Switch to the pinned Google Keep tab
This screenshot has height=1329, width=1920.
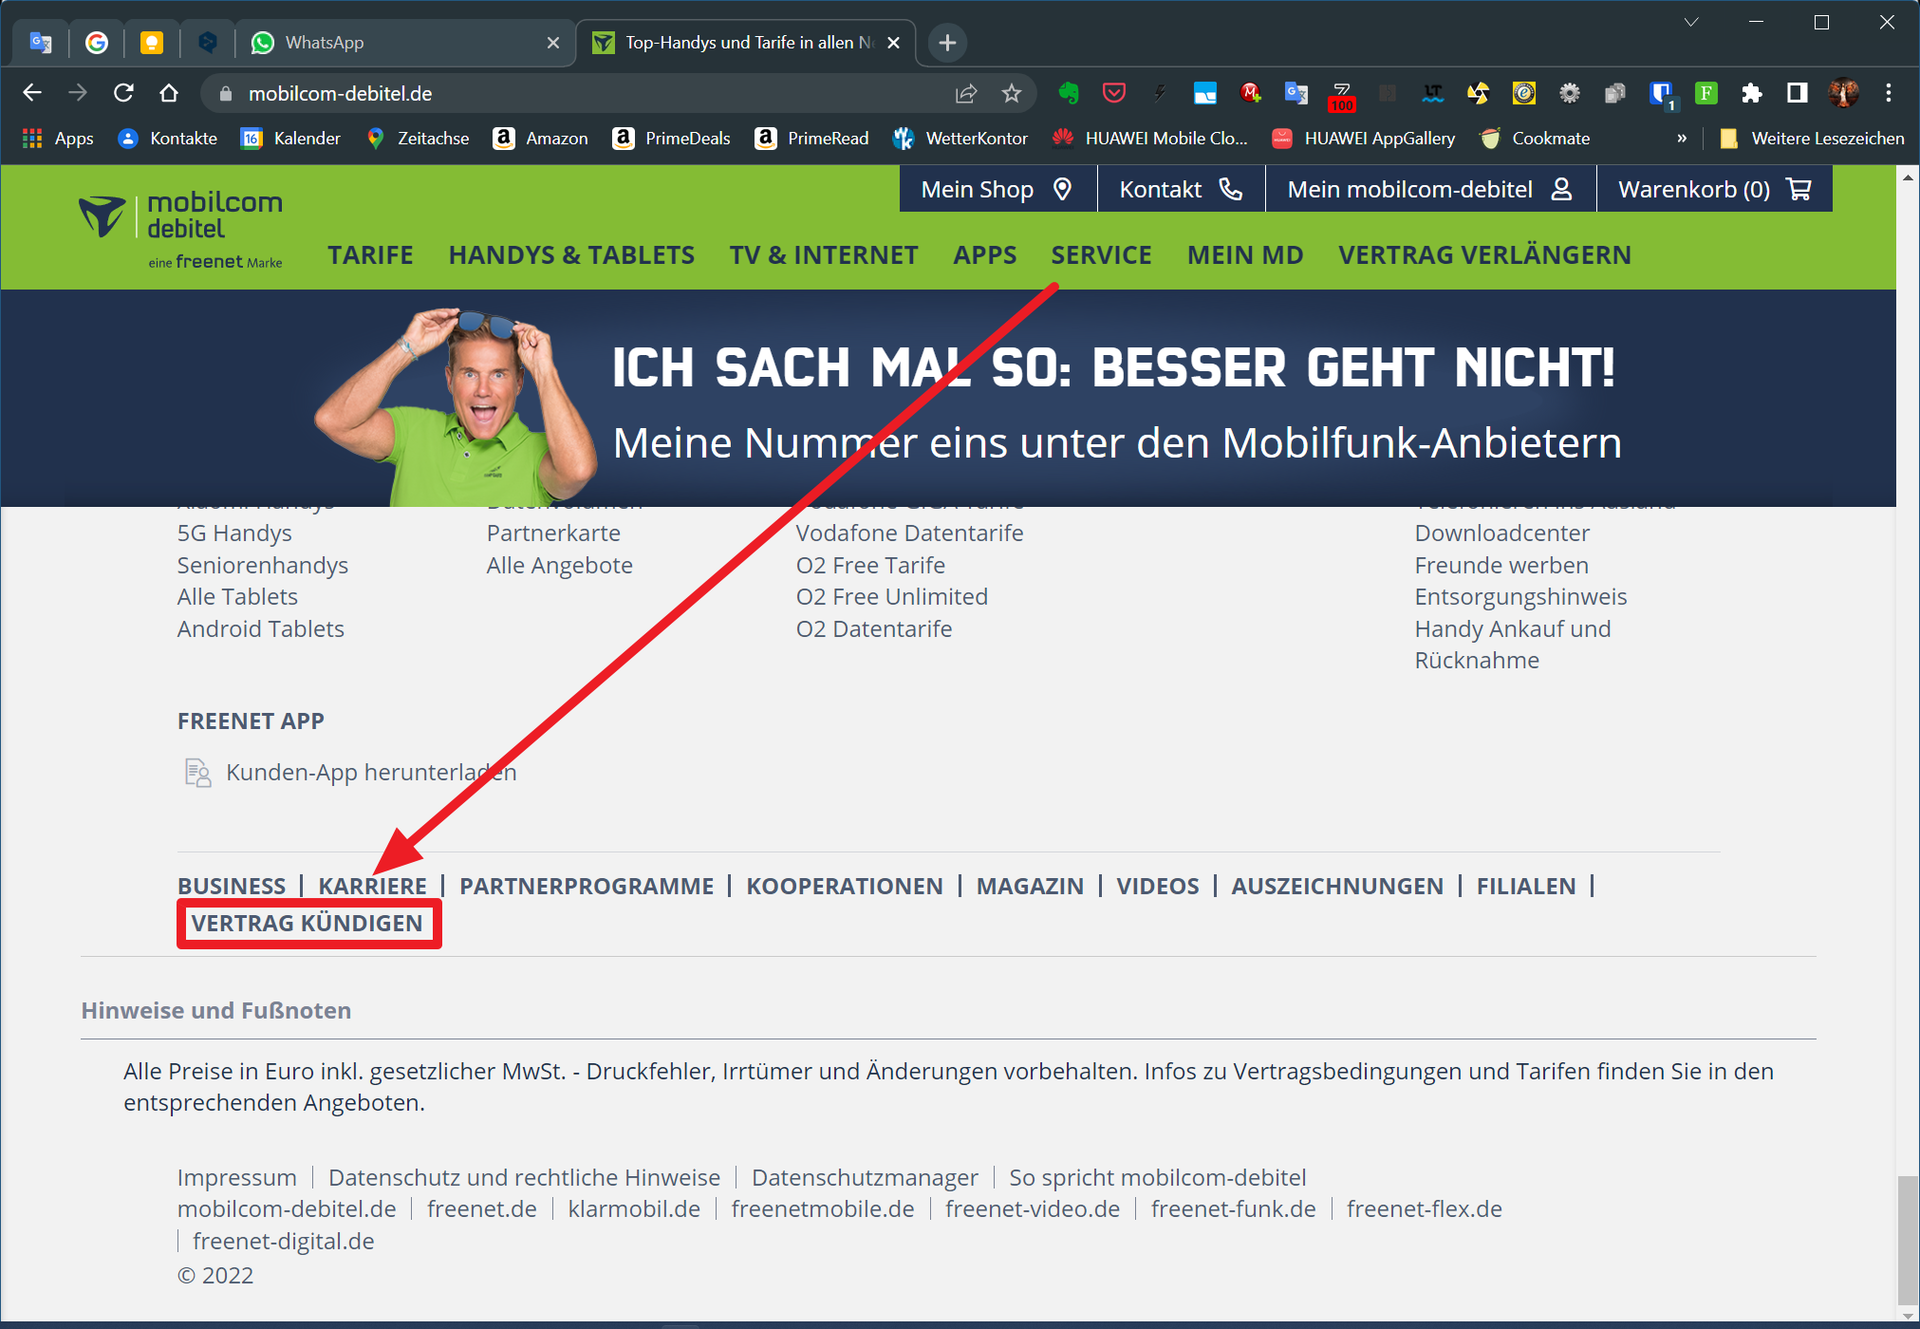tap(151, 42)
